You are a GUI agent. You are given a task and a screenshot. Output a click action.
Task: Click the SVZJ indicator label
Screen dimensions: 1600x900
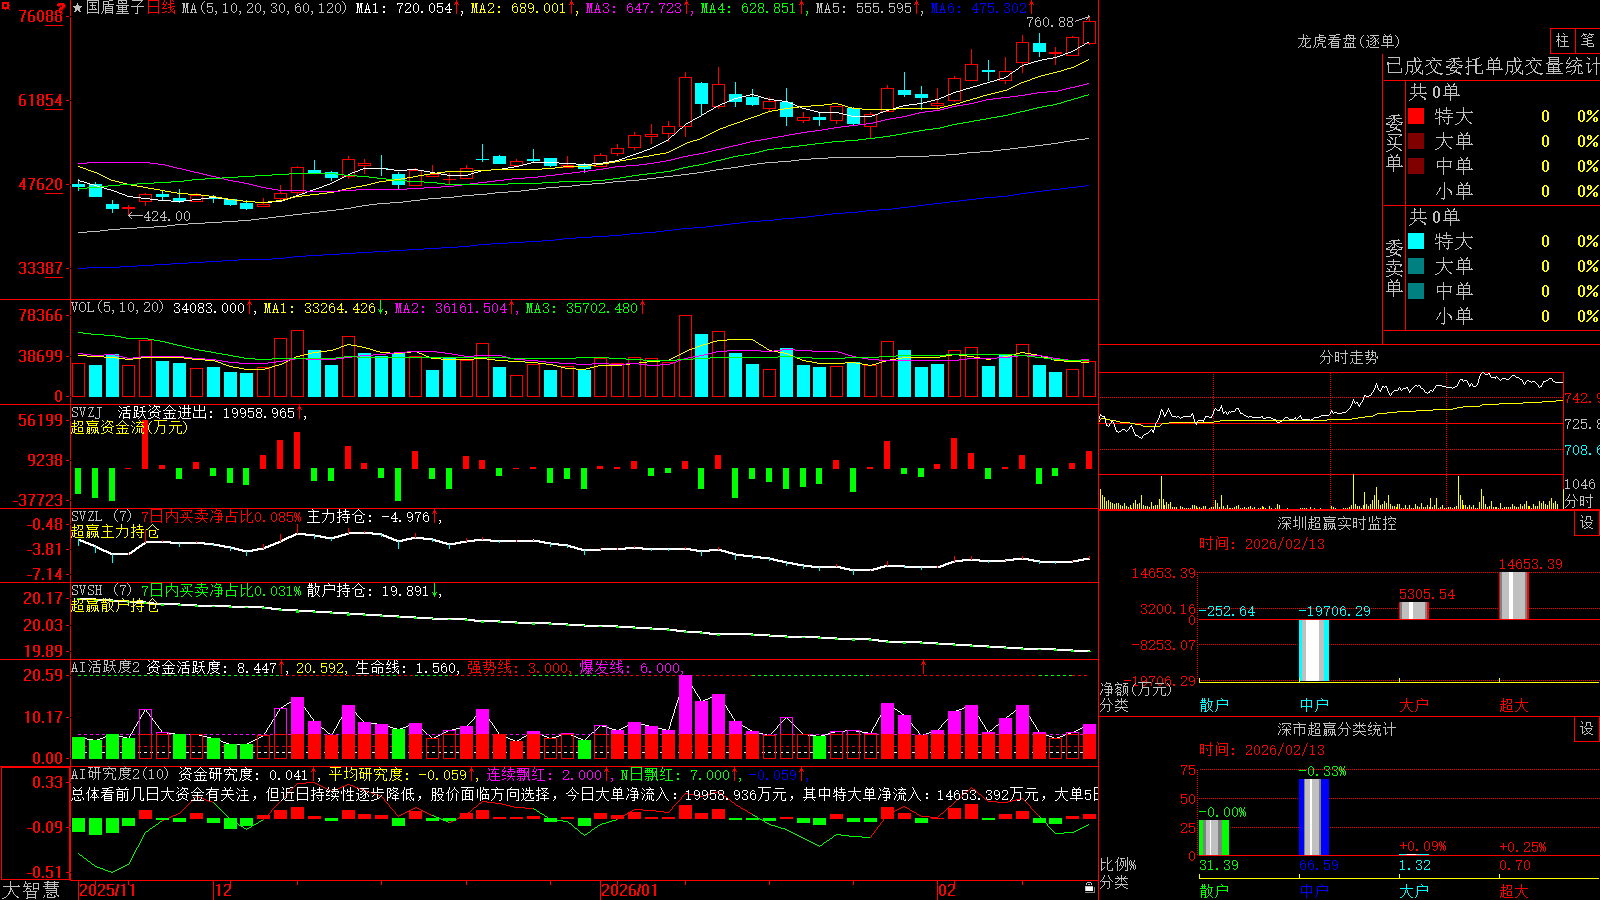click(87, 412)
